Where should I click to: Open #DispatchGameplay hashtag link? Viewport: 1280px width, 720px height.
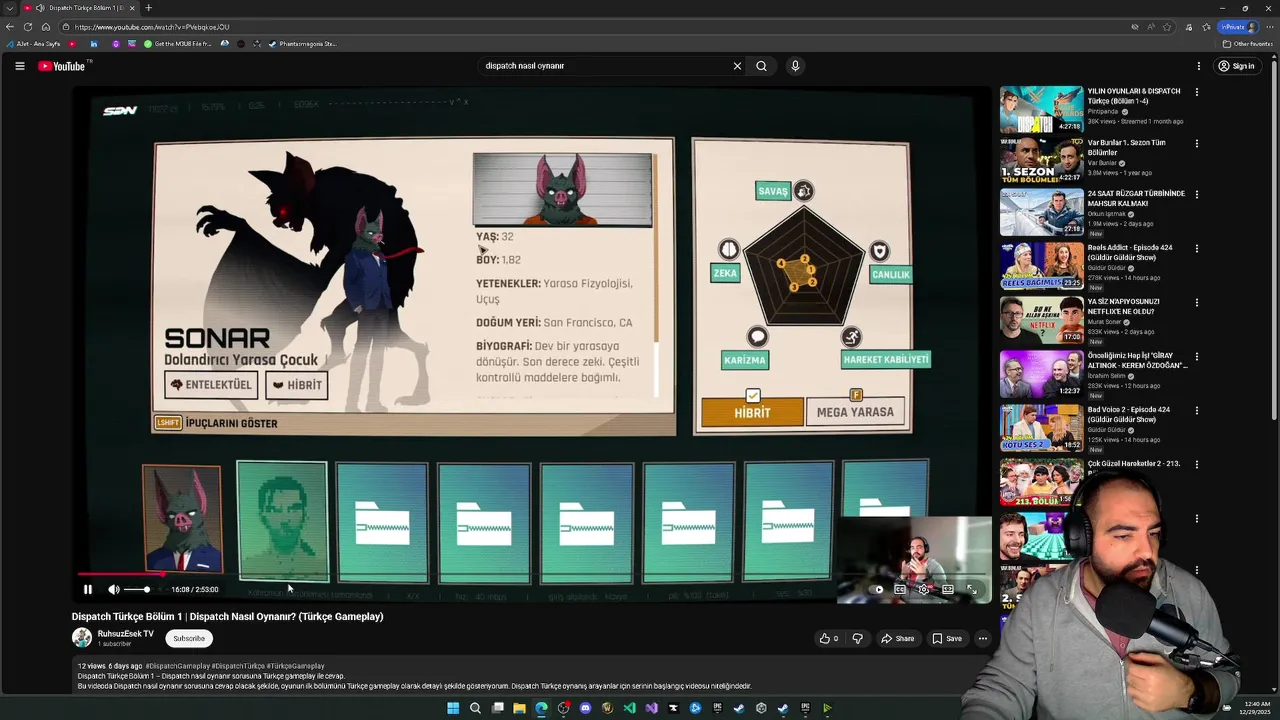(177, 666)
